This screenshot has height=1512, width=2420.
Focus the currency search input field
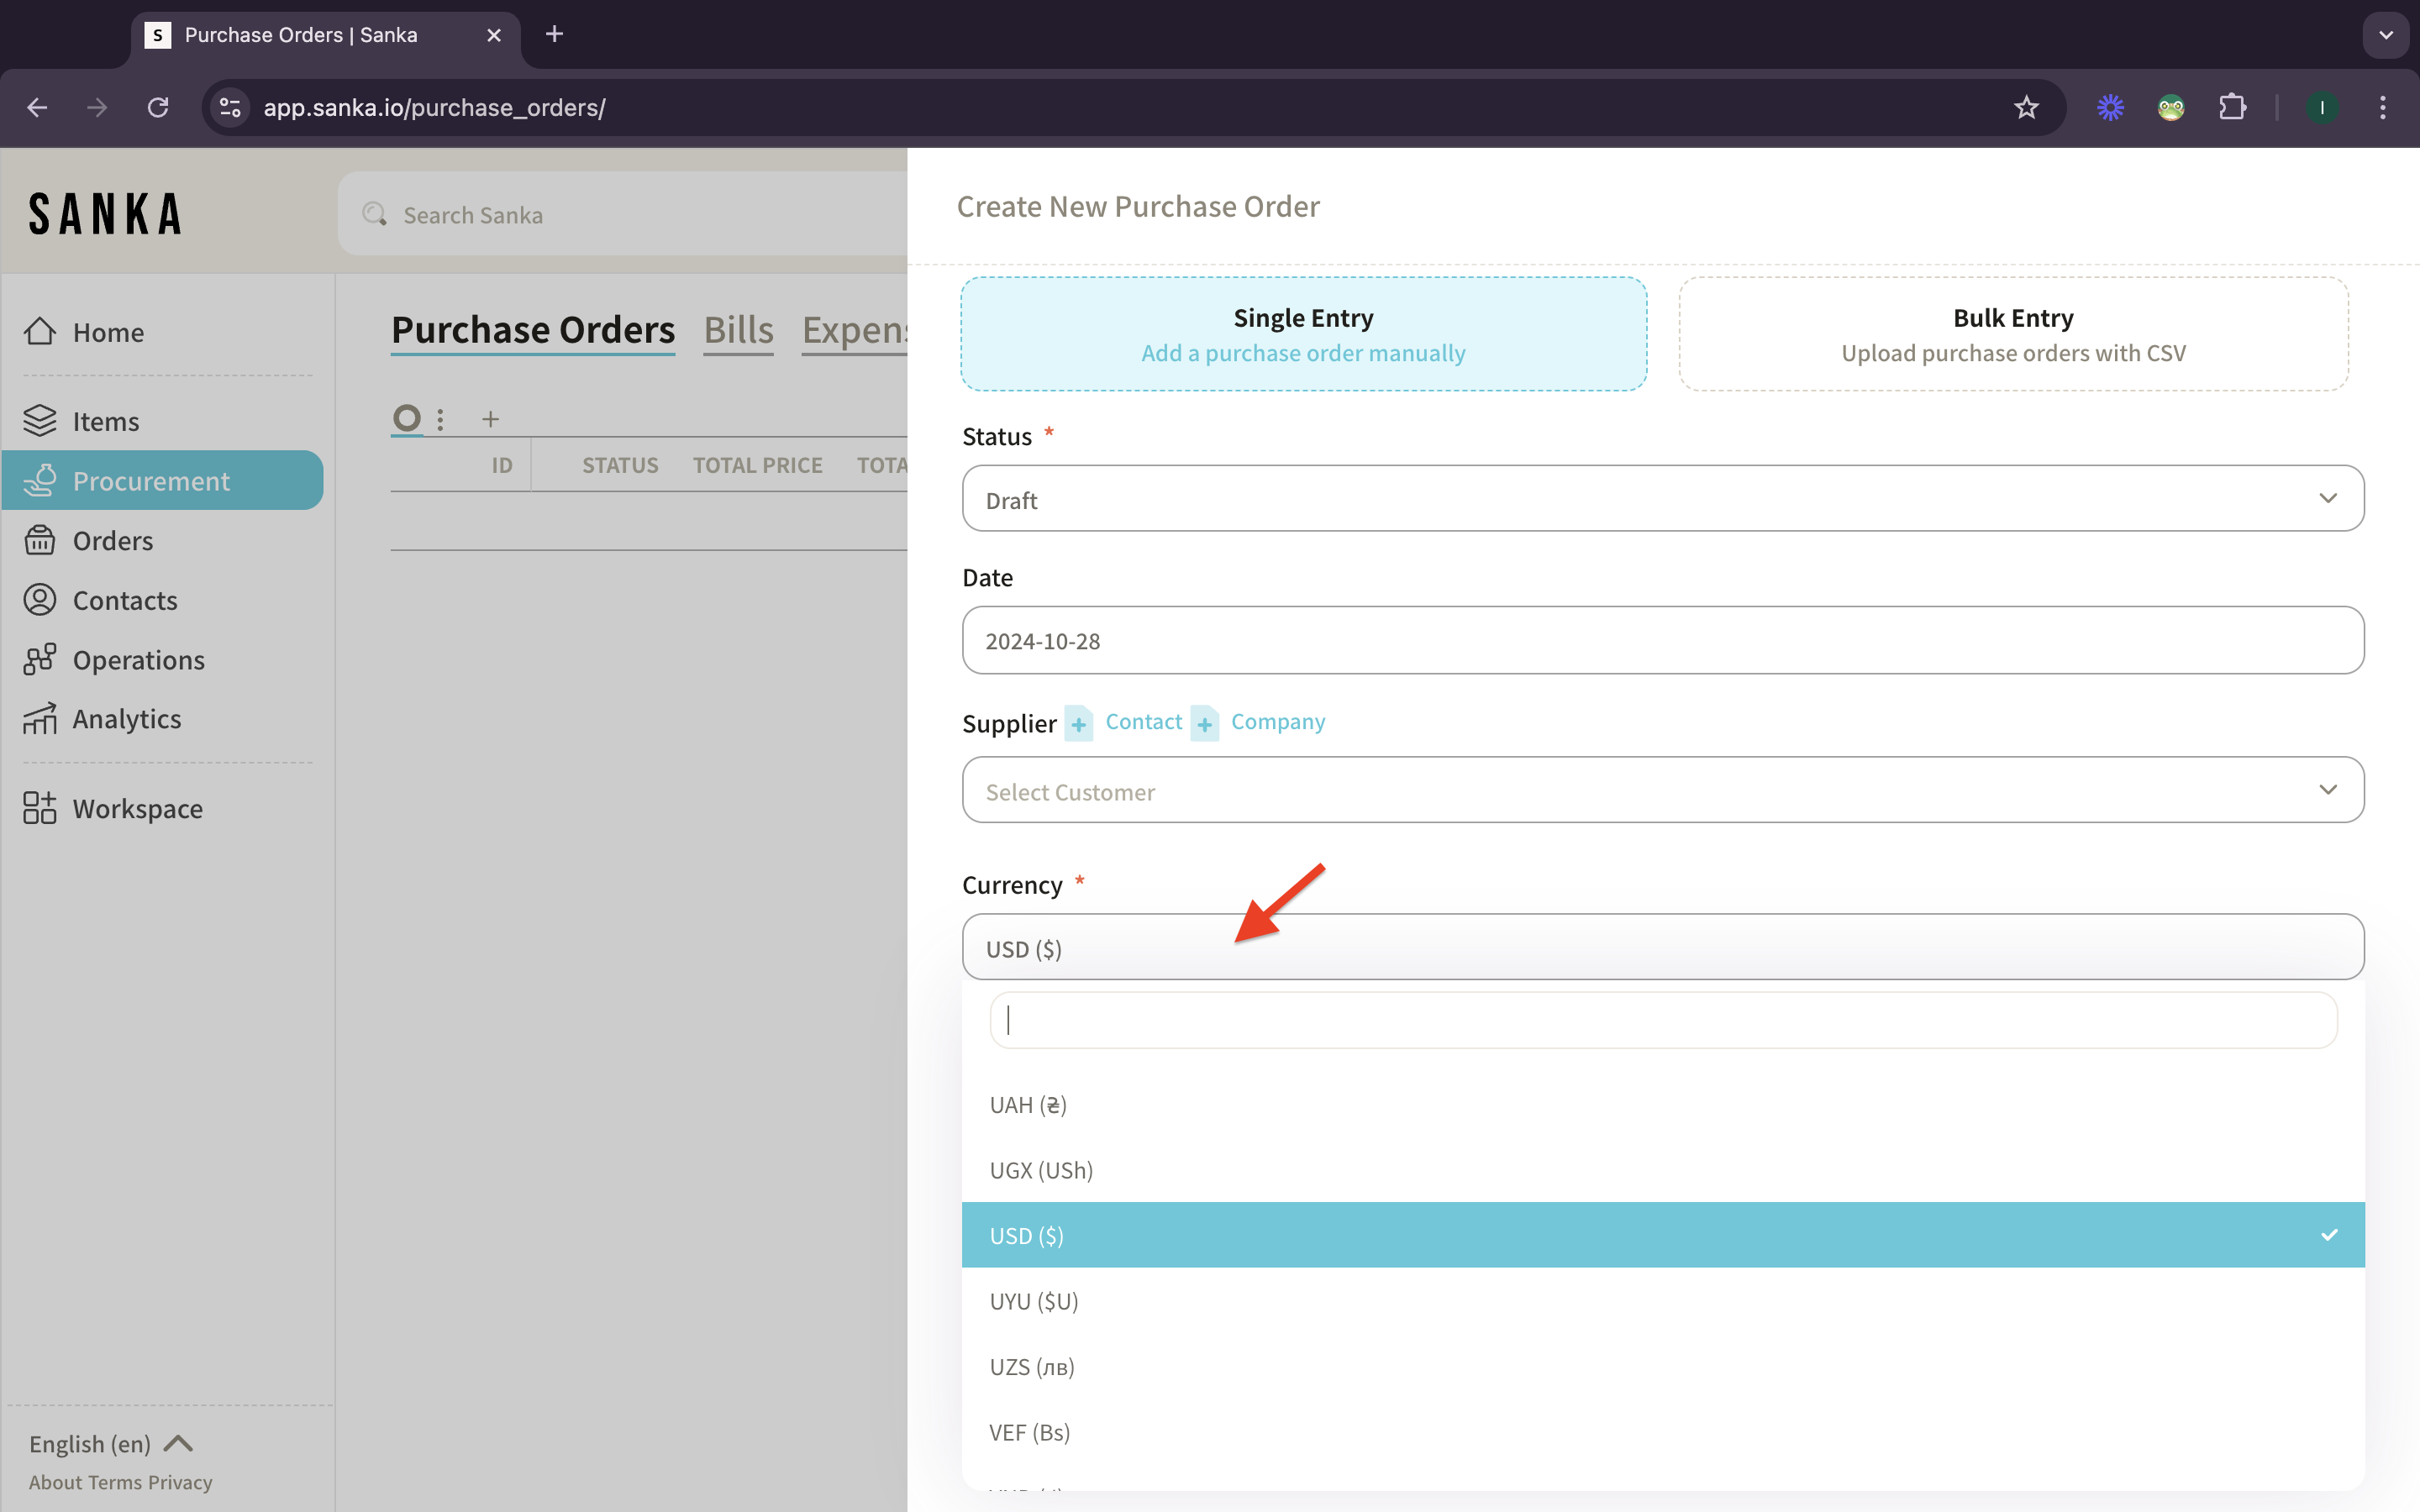pos(1662,1020)
